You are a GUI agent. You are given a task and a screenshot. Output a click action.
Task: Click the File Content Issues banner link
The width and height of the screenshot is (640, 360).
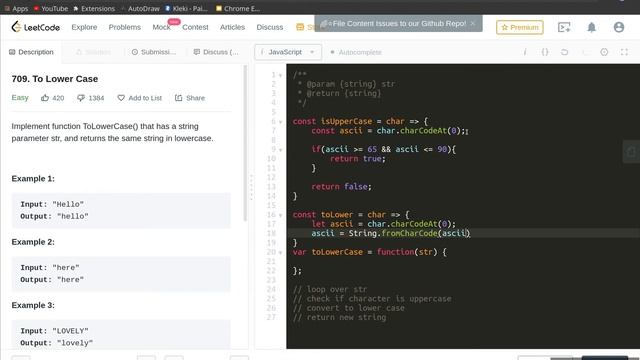tap(399, 23)
